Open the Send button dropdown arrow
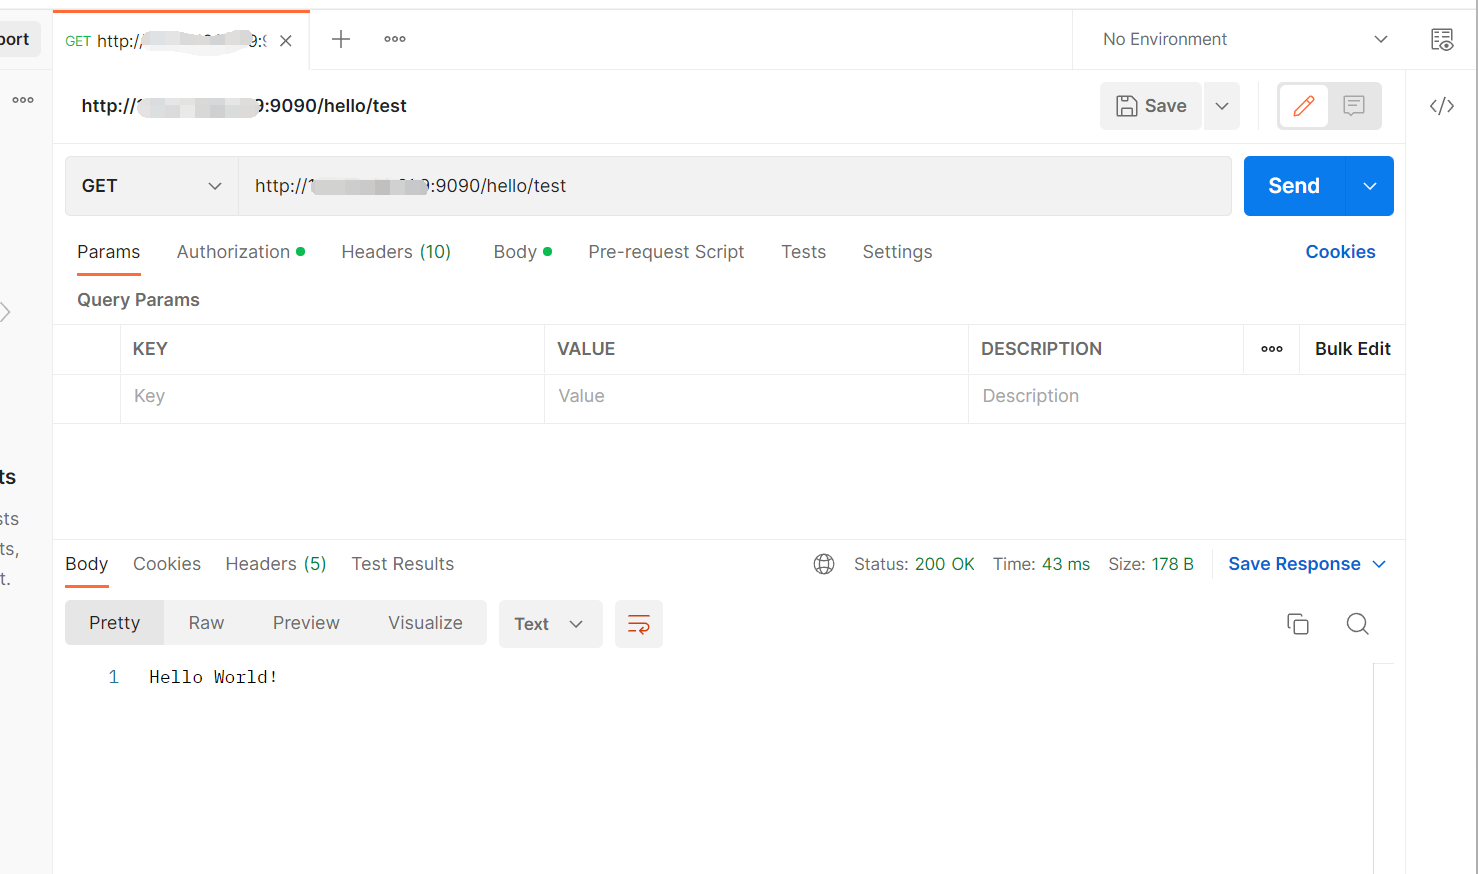The image size is (1478, 874). [x=1370, y=186]
